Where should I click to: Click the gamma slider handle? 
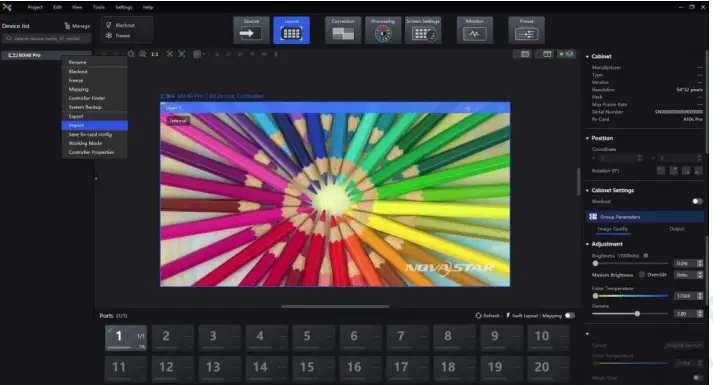pyautogui.click(x=638, y=314)
